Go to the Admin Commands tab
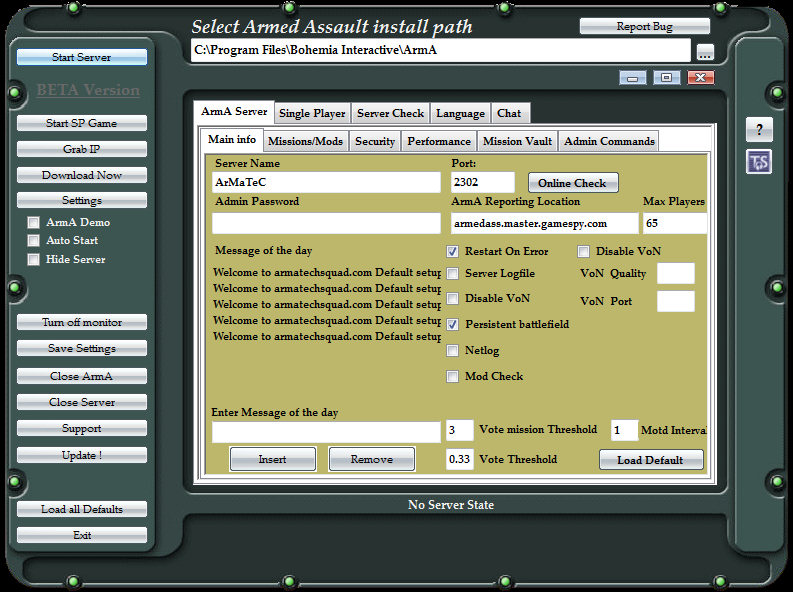This screenshot has width=793, height=592. coord(609,142)
